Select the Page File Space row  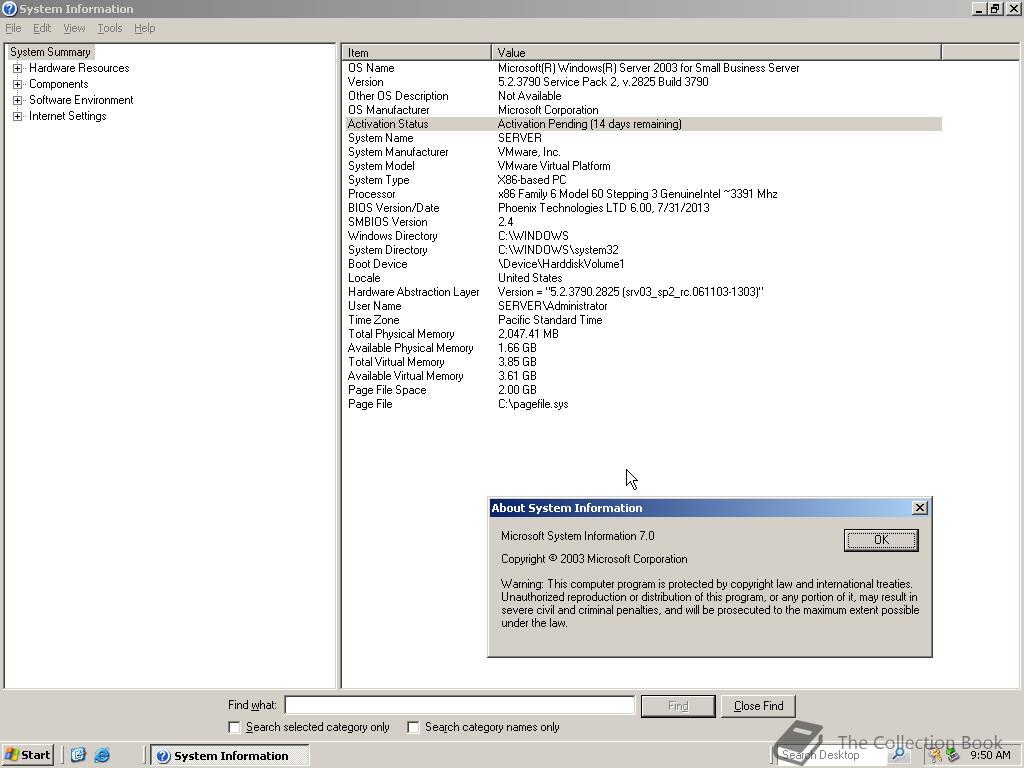click(643, 391)
